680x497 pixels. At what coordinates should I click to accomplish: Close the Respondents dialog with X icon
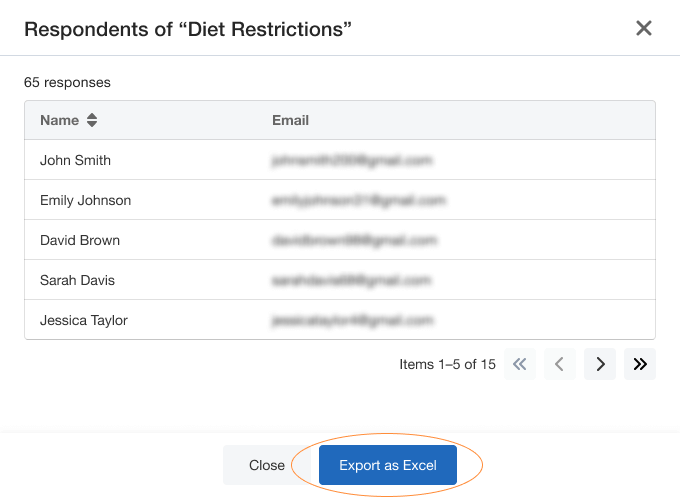coord(644,28)
